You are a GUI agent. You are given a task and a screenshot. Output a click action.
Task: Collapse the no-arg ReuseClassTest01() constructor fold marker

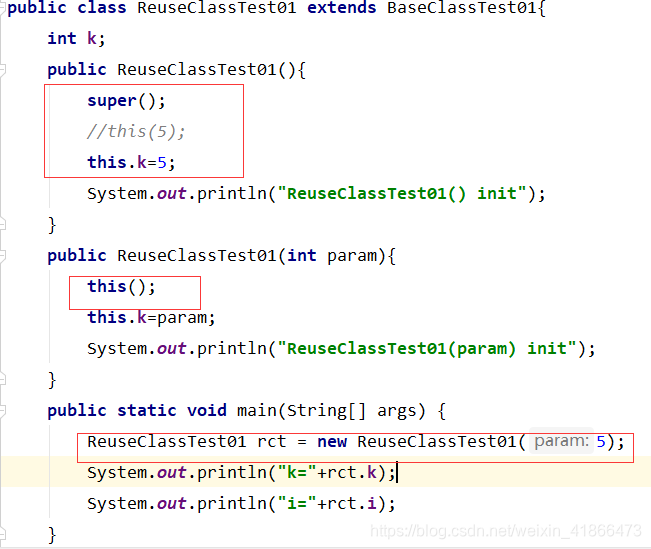2,69
